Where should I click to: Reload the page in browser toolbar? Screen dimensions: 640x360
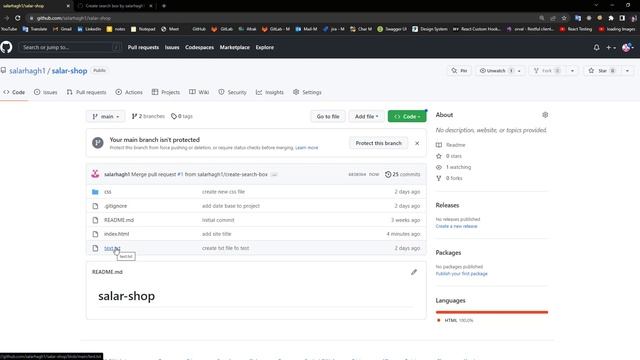click(18, 18)
